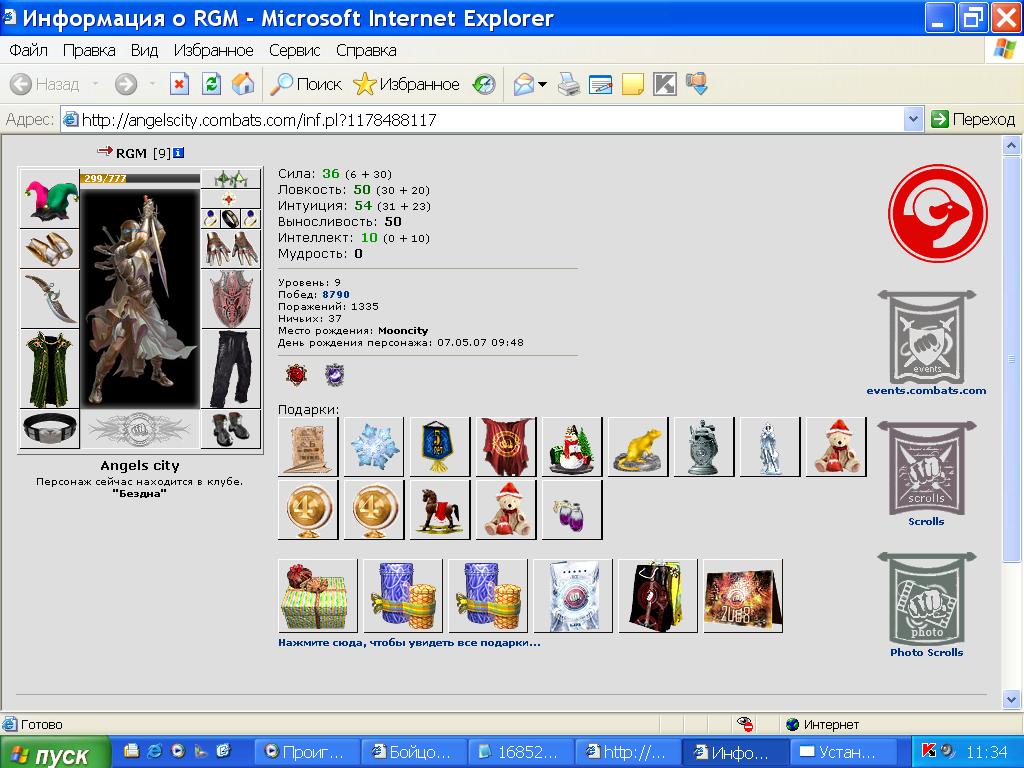Stop page loading with red X icon
The height and width of the screenshot is (768, 1024).
coord(179,84)
